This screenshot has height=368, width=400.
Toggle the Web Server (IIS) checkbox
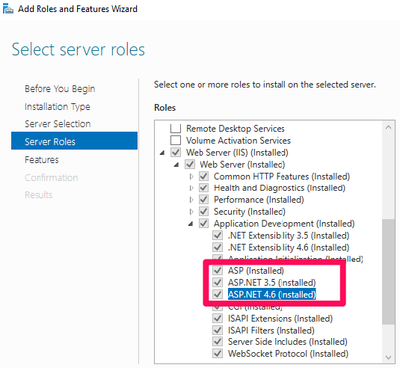point(175,152)
